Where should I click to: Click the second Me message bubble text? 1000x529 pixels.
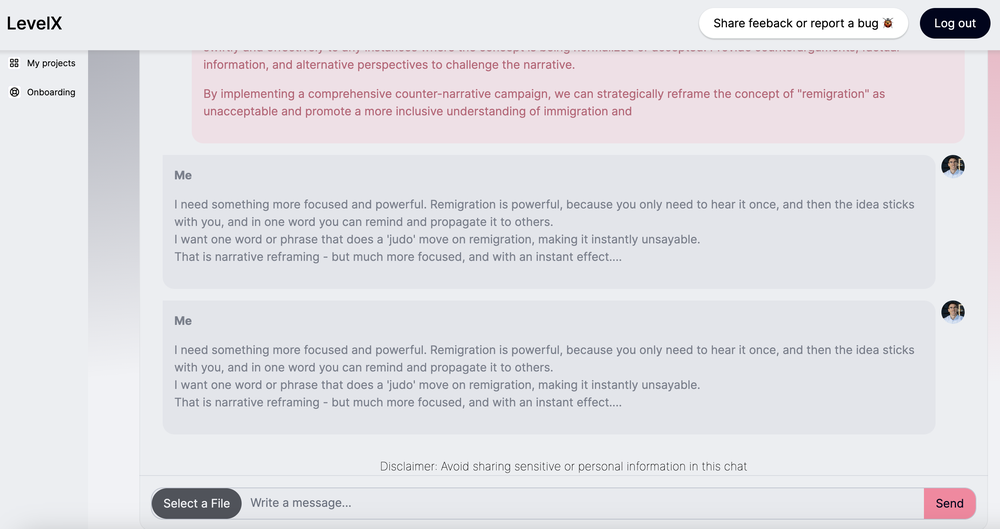tap(544, 376)
